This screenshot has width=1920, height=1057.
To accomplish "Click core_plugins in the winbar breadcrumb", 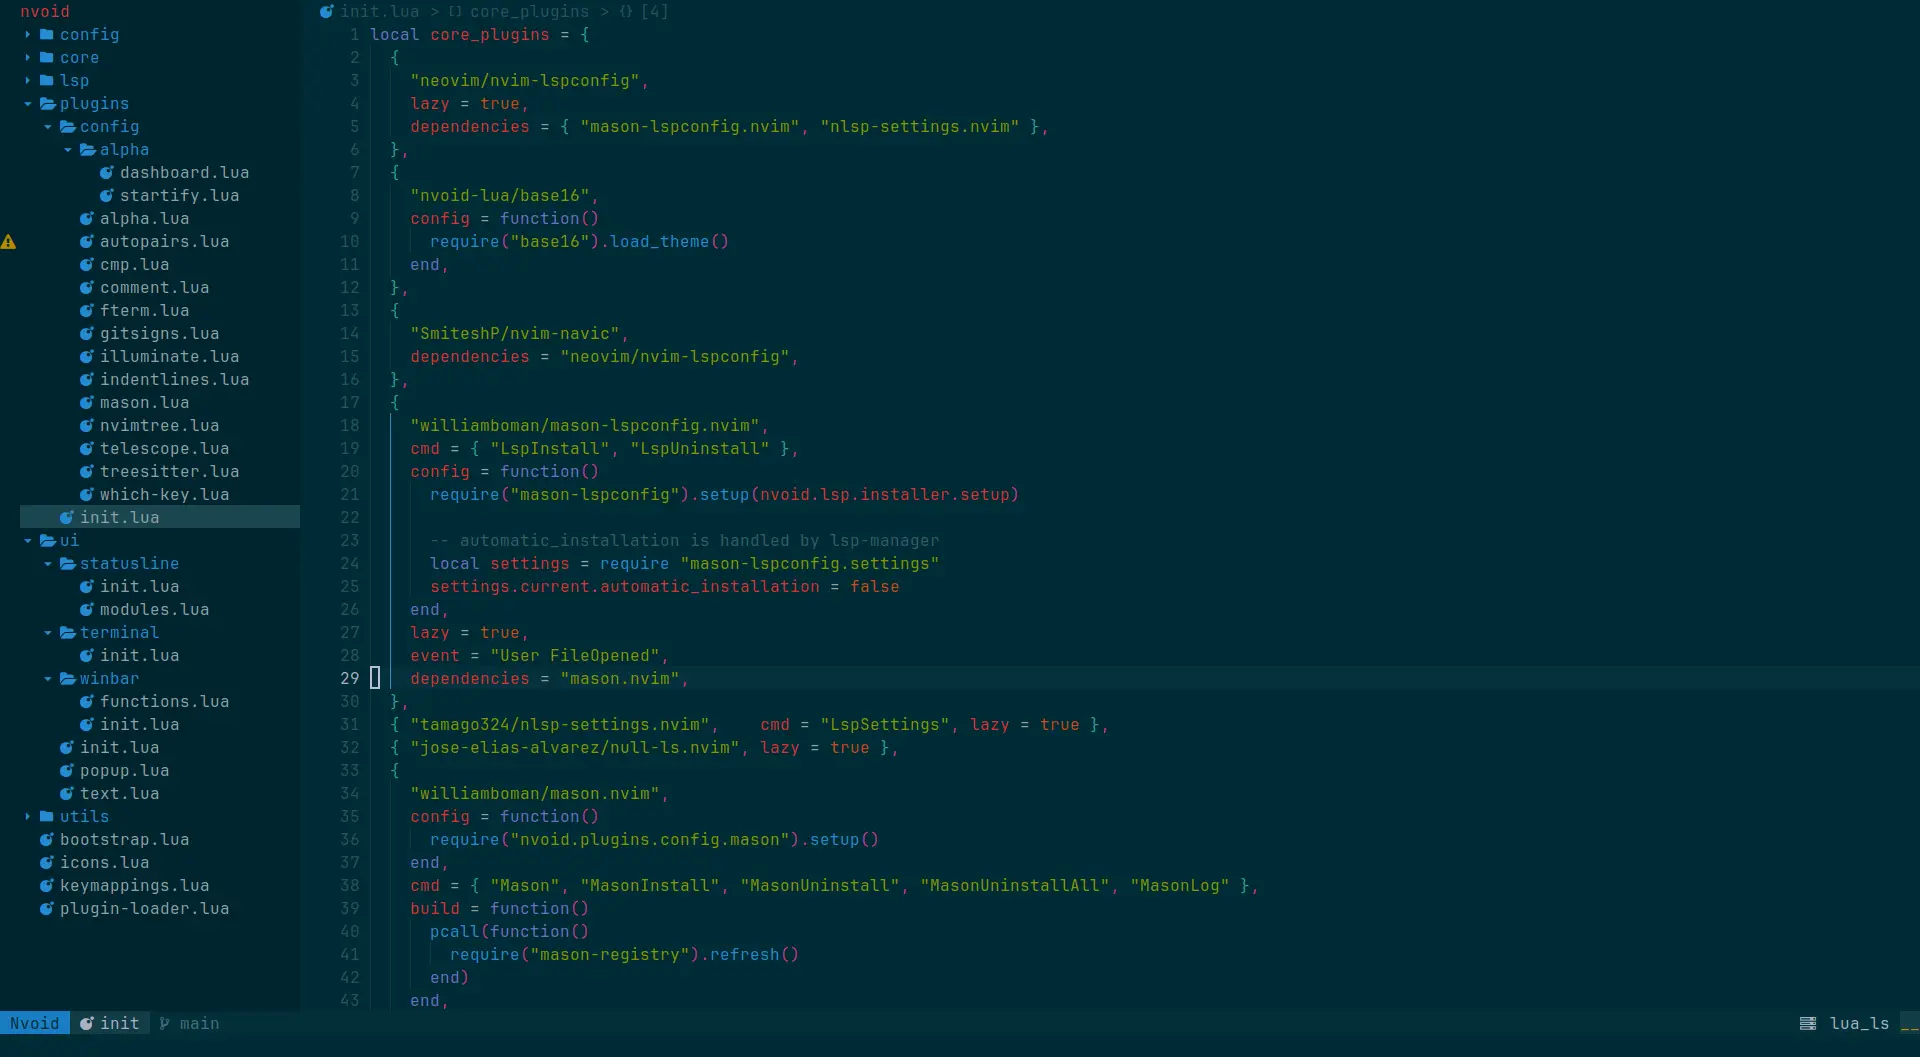I will [530, 12].
